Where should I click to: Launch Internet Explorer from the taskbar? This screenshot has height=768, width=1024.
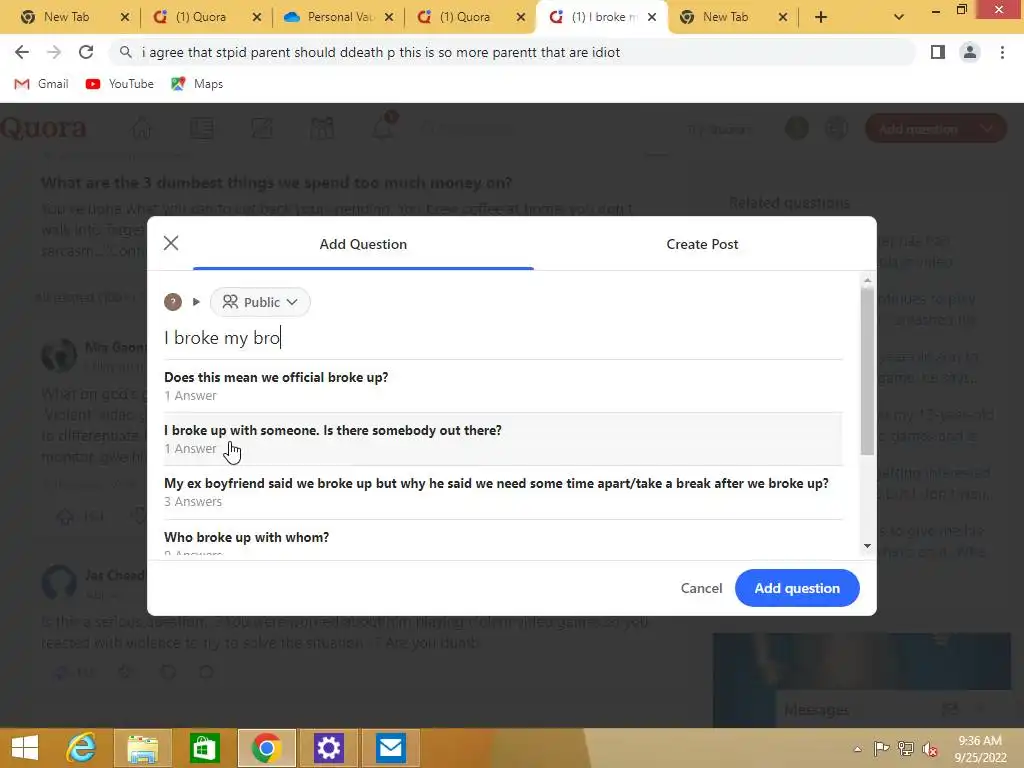coord(81,748)
